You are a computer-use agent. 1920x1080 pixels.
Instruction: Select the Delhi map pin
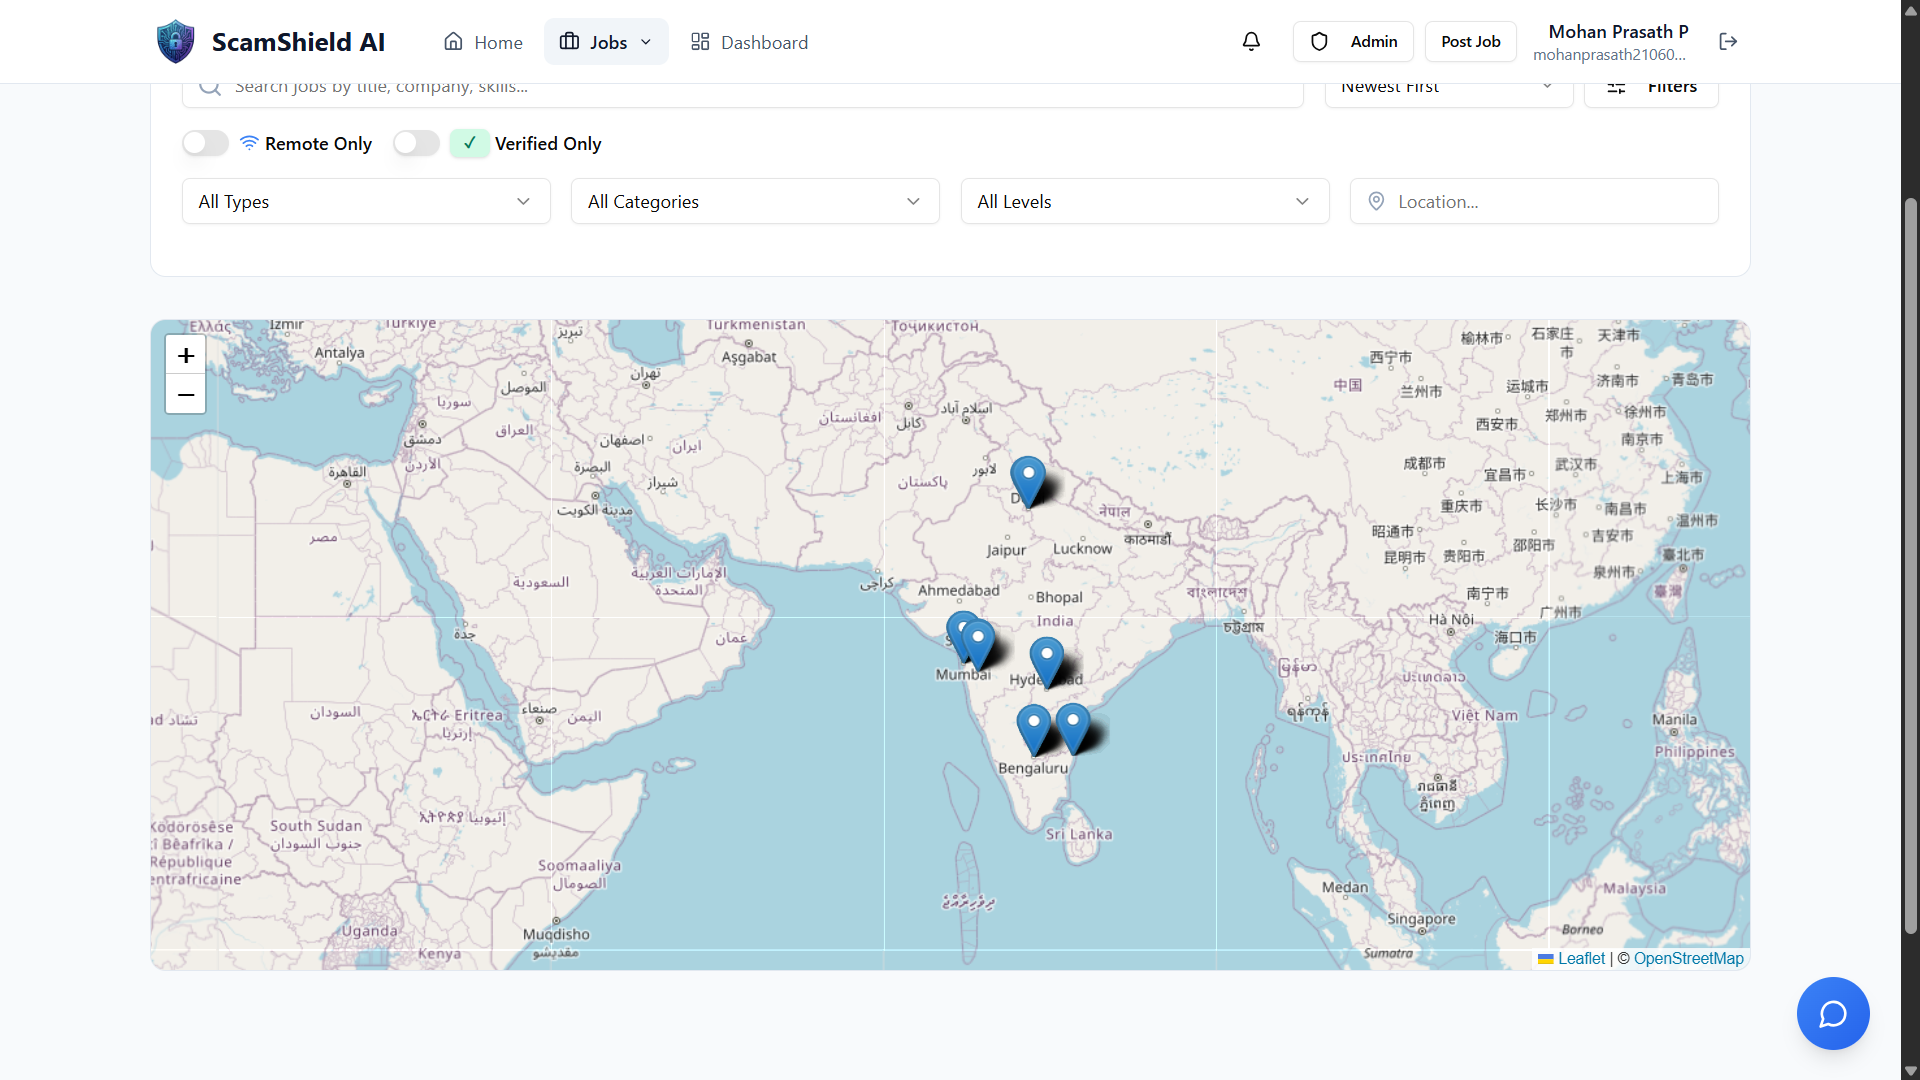click(x=1028, y=478)
